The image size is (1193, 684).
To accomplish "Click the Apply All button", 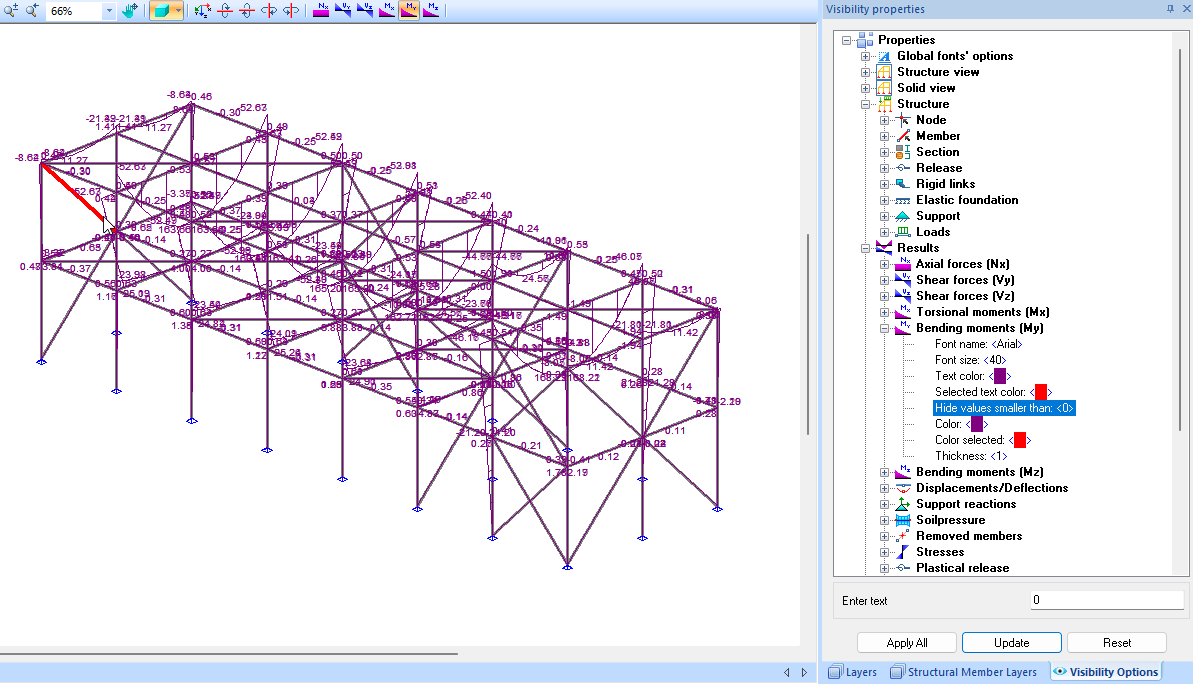I will coord(907,643).
